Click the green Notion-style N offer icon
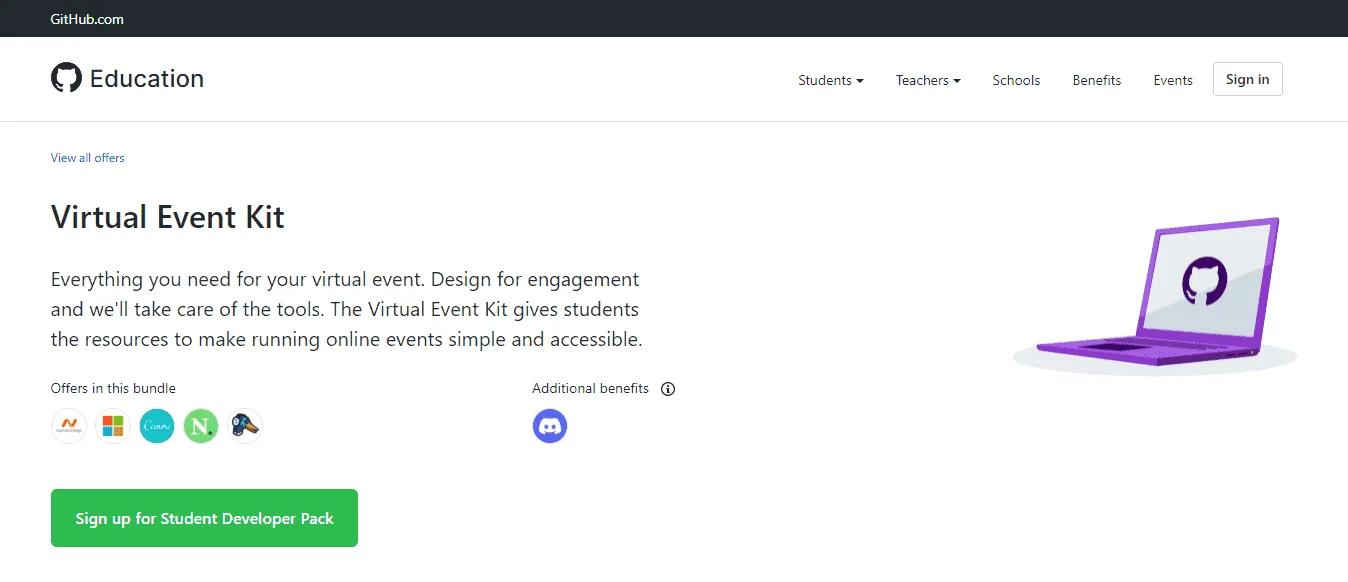 [x=201, y=427]
